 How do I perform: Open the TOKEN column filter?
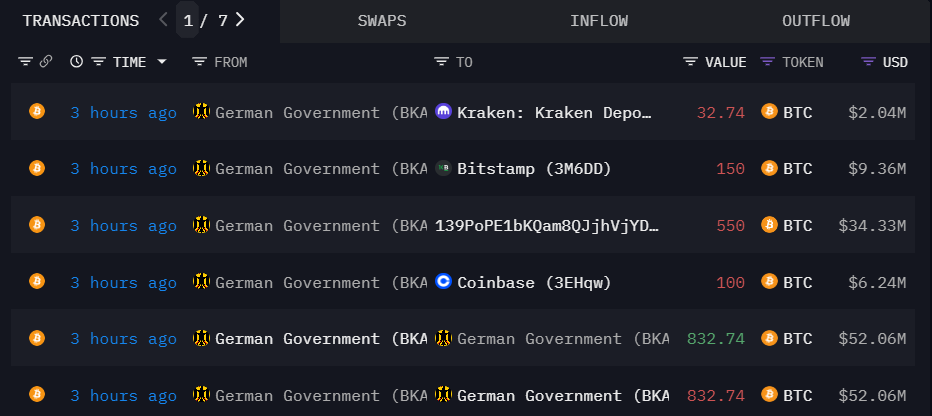click(767, 62)
